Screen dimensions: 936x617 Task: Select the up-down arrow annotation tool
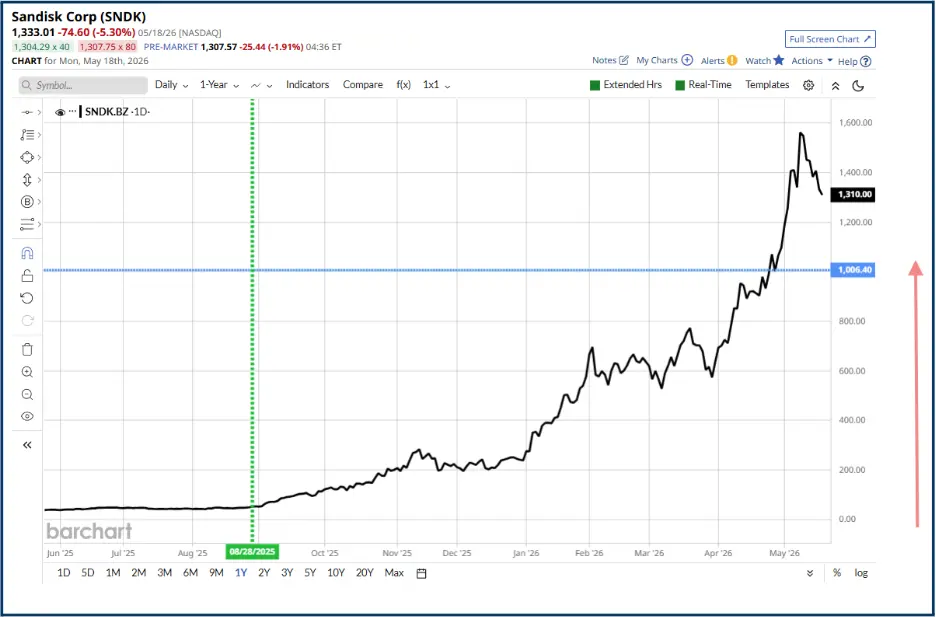[27, 180]
